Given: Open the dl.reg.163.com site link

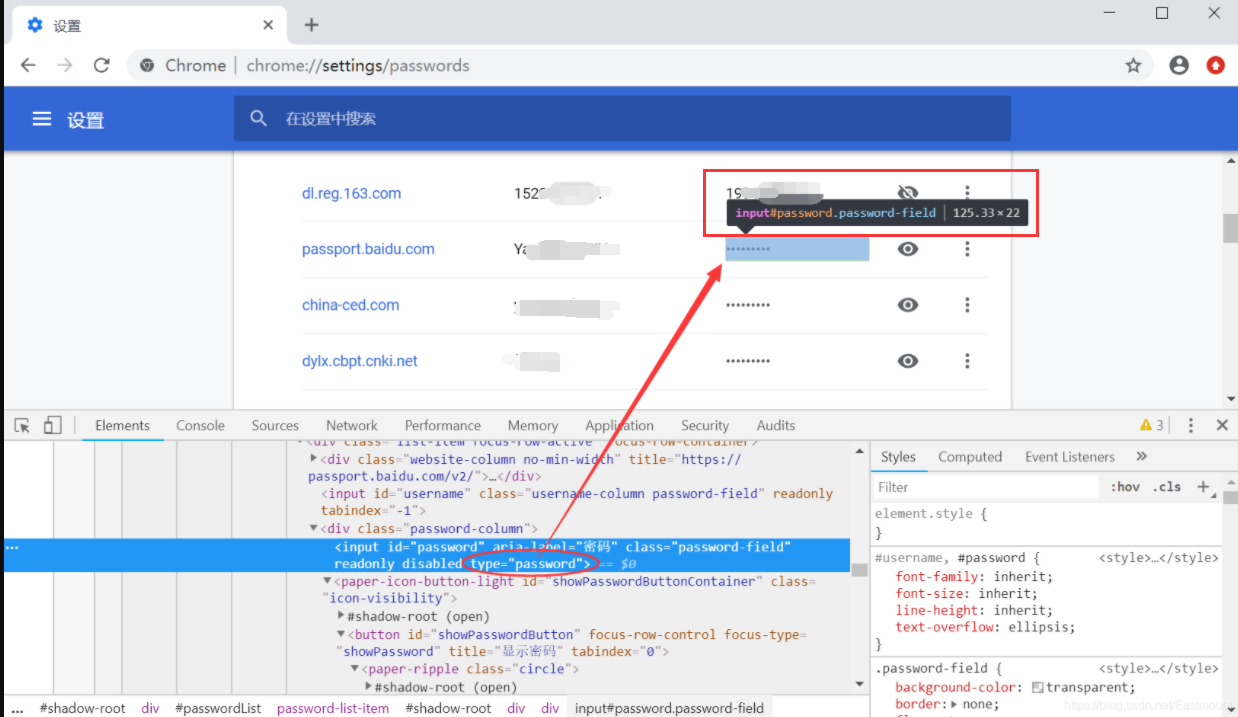Looking at the screenshot, I should 351,193.
